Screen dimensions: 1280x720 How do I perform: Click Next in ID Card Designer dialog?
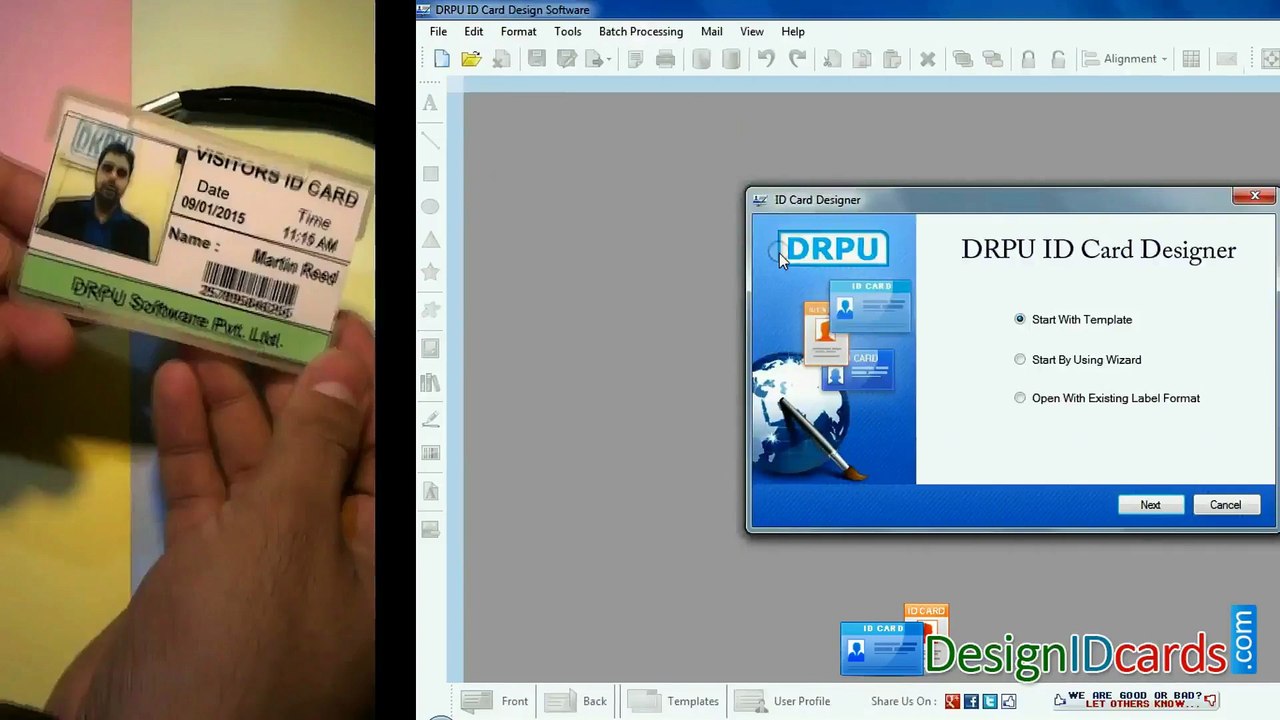click(1151, 505)
